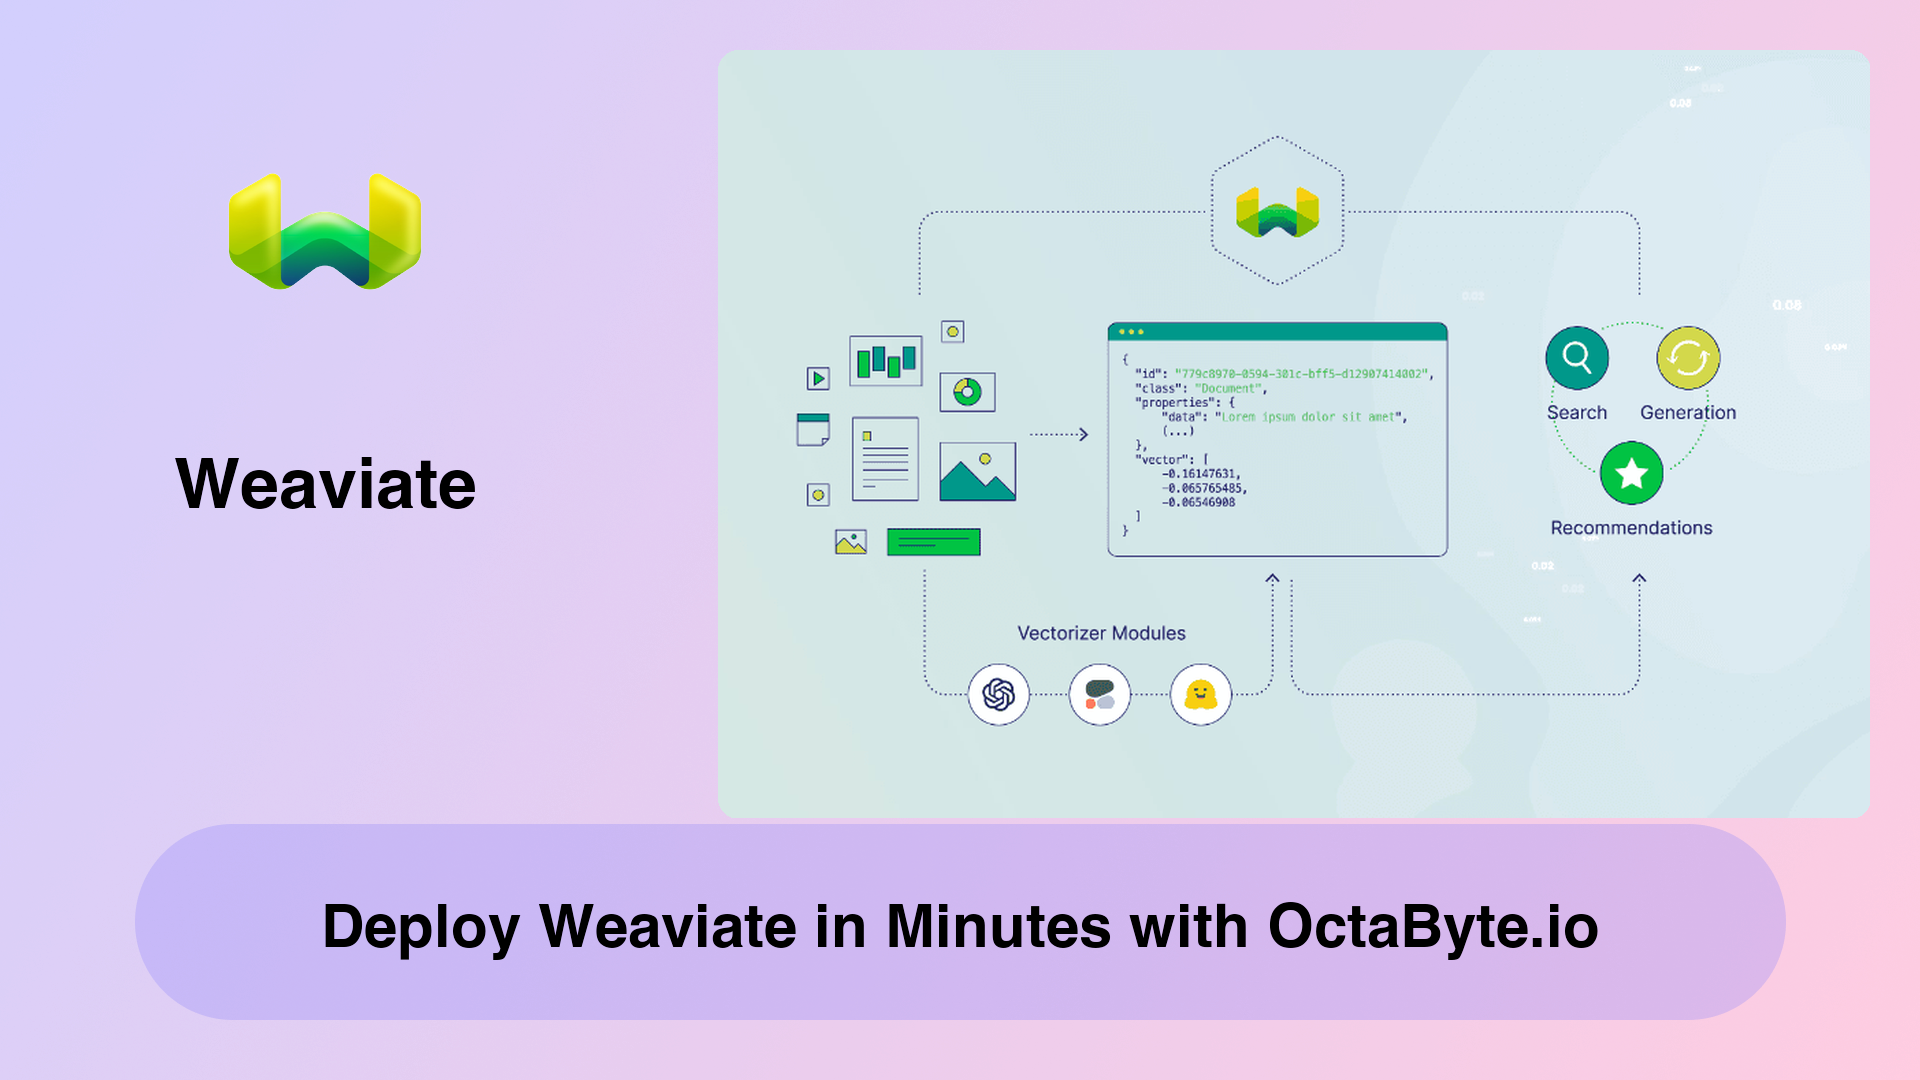Click the Recommendations star icon
The image size is (1920, 1080).
coord(1631,473)
